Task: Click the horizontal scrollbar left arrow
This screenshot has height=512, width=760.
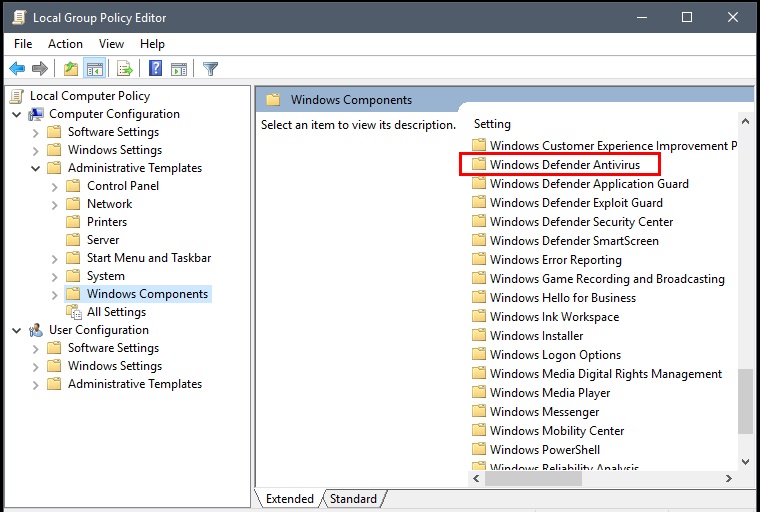Action: click(x=476, y=479)
